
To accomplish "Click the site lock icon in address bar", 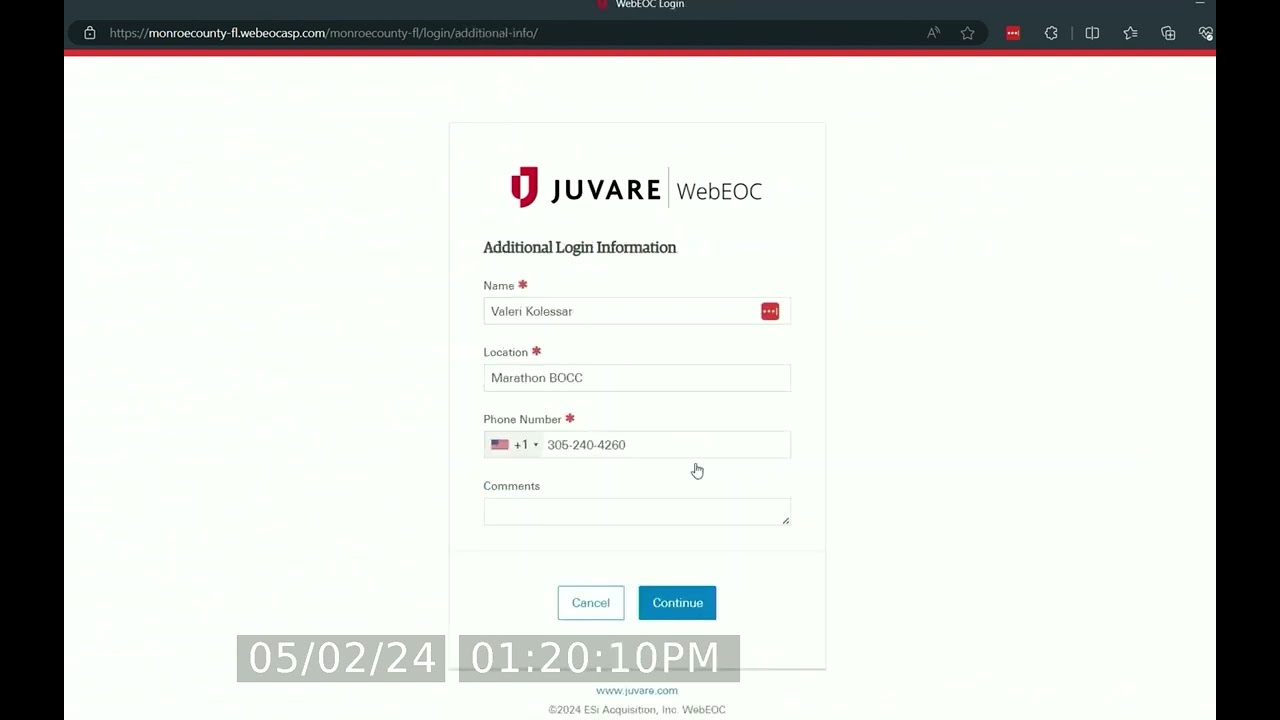I will (x=90, y=33).
